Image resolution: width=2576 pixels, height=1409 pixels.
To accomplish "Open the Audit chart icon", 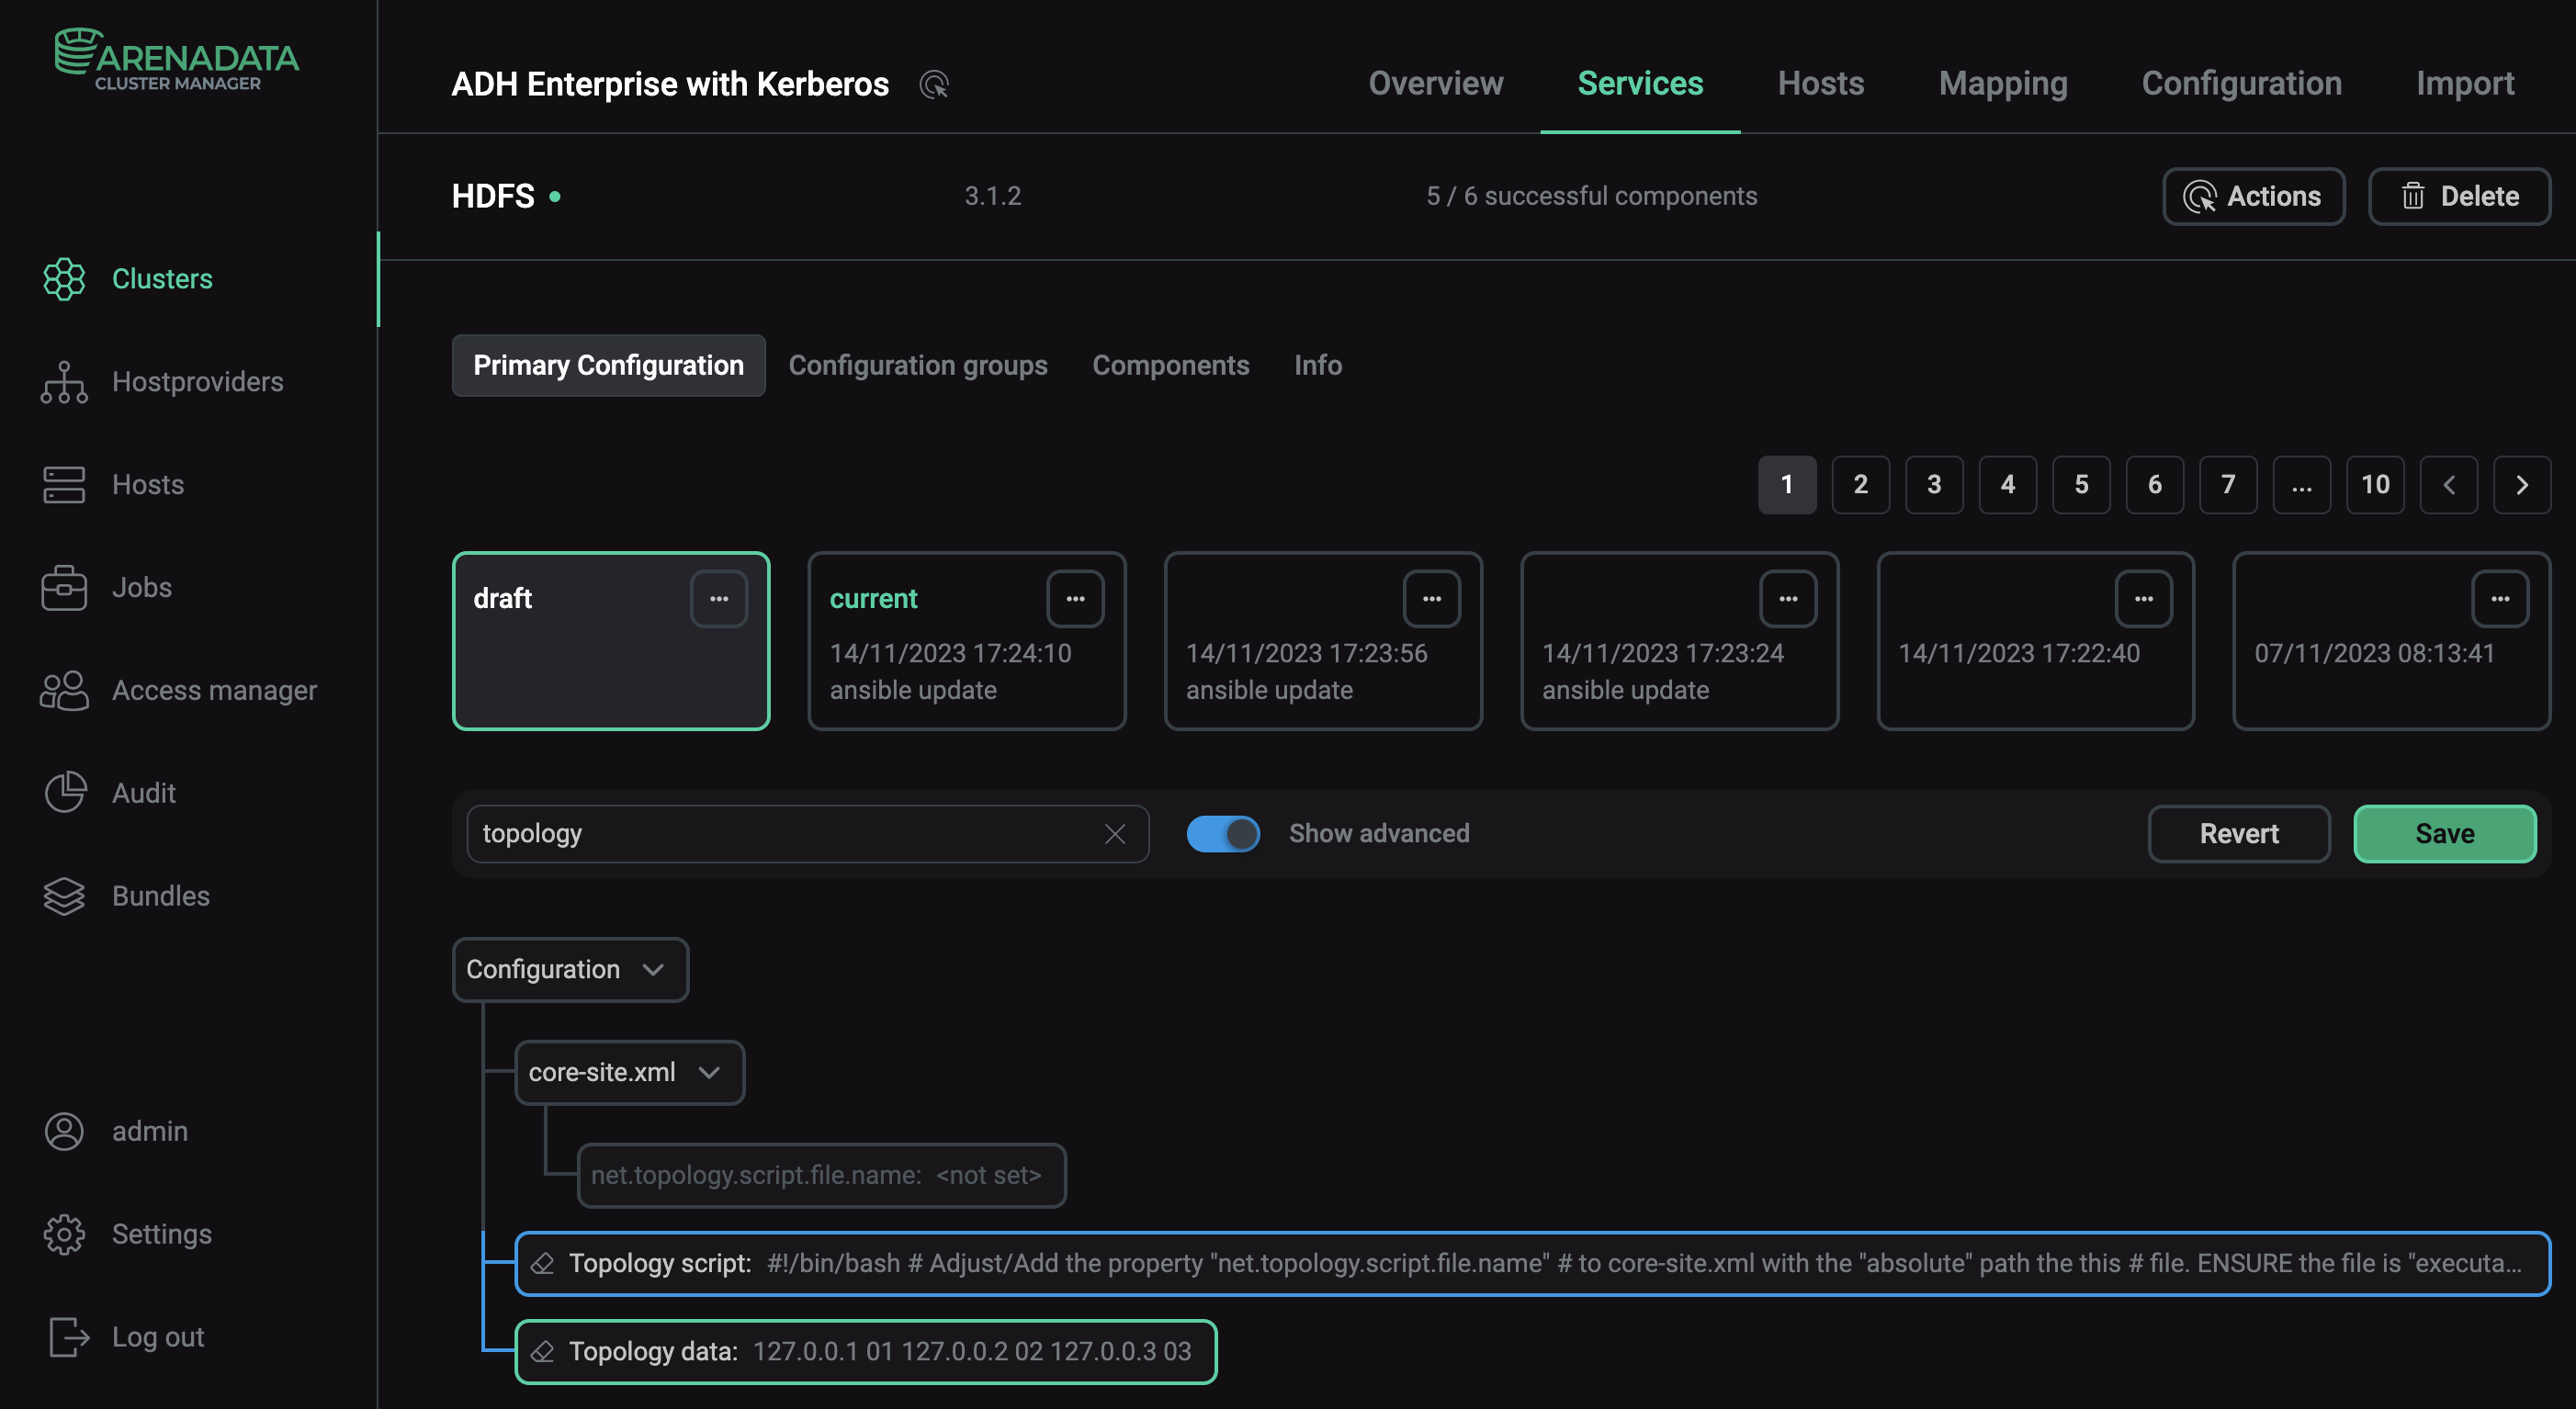I will (64, 793).
